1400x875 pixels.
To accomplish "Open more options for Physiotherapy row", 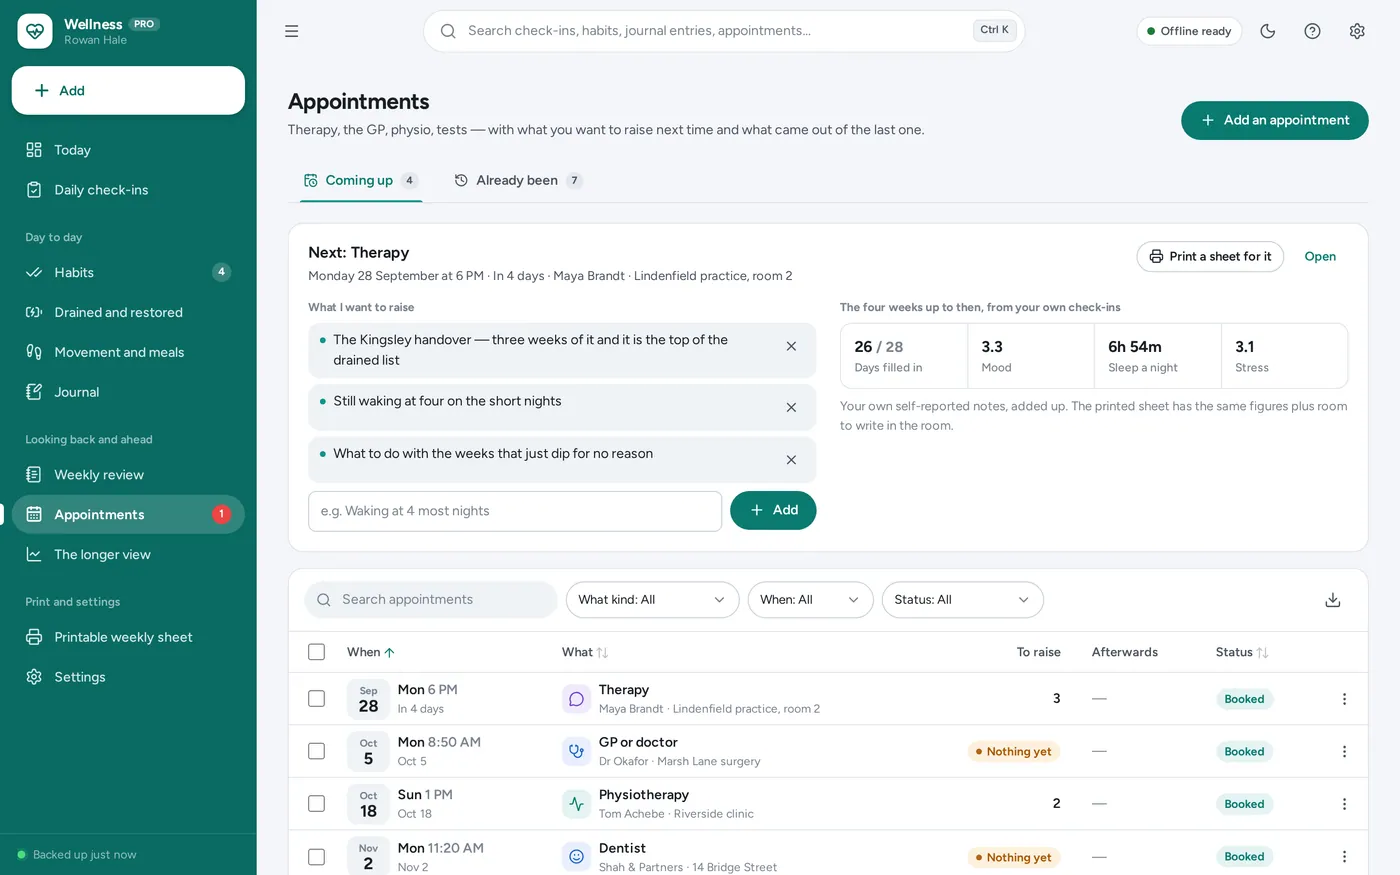I will [1344, 804].
